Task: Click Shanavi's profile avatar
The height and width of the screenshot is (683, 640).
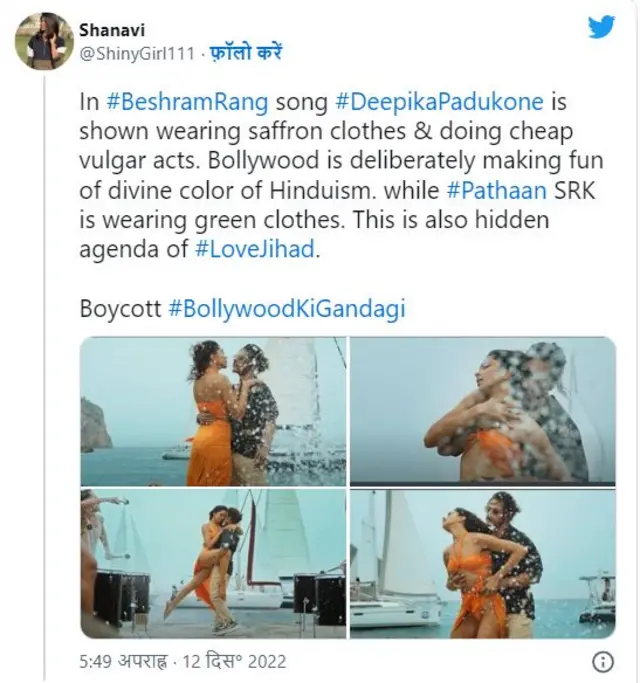Action: pyautogui.click(x=43, y=41)
